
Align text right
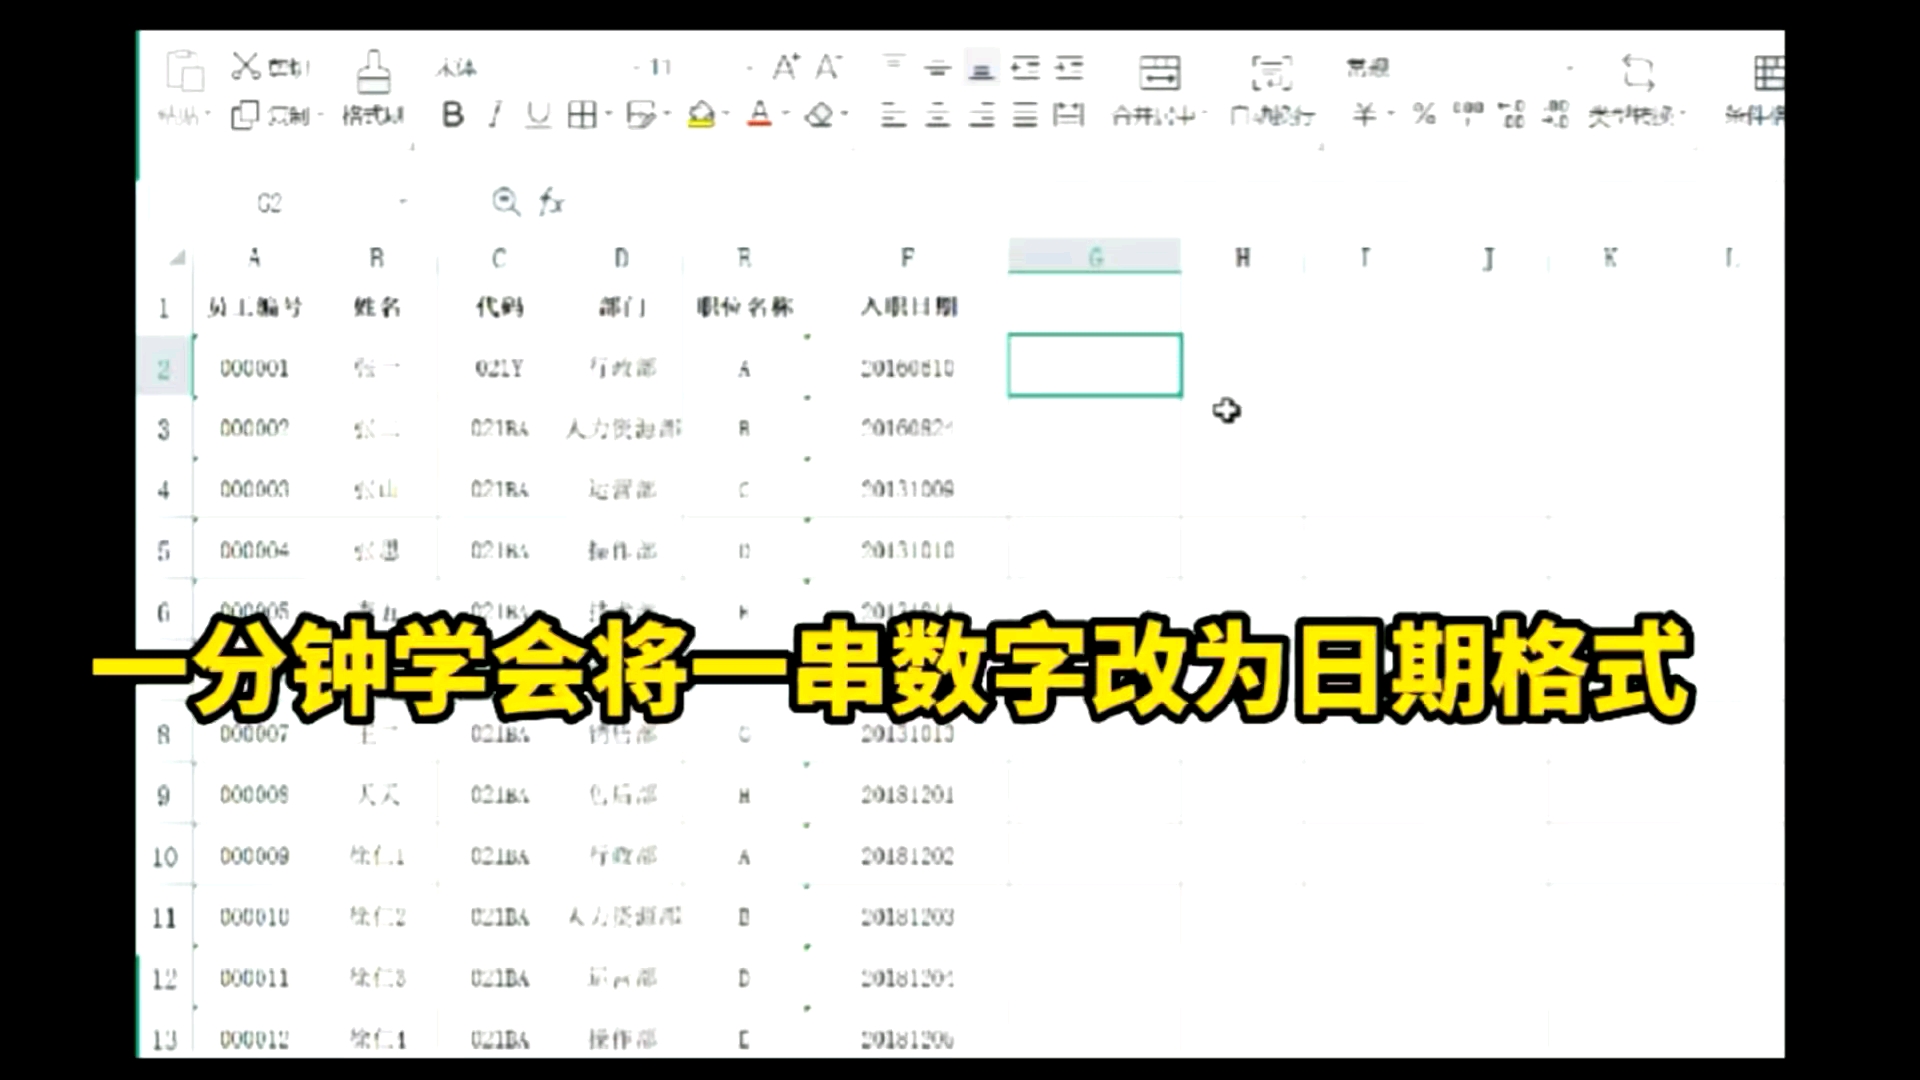pos(981,115)
